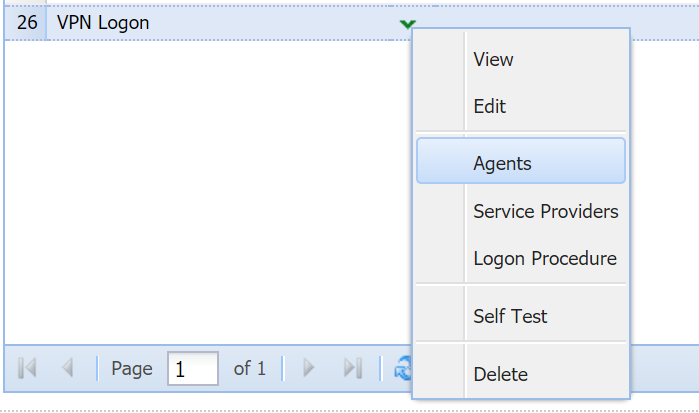Choose Delete in the context menu

[500, 375]
